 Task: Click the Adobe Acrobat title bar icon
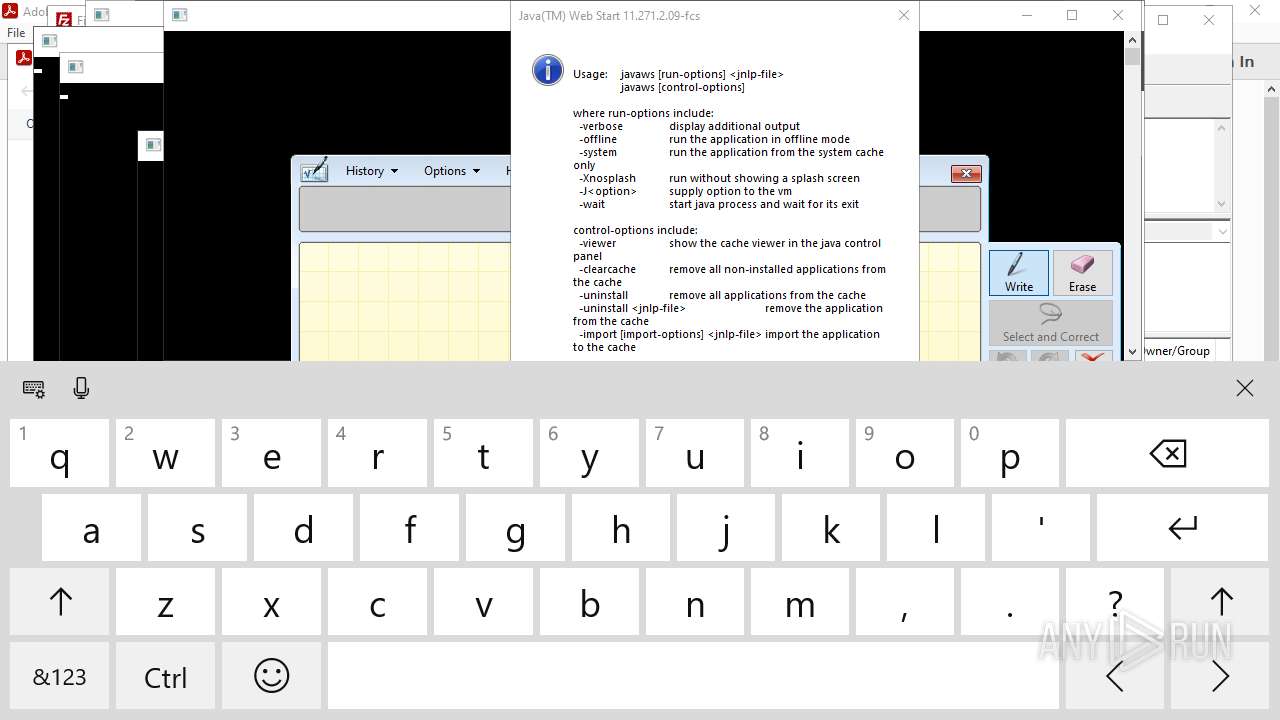click(10, 11)
